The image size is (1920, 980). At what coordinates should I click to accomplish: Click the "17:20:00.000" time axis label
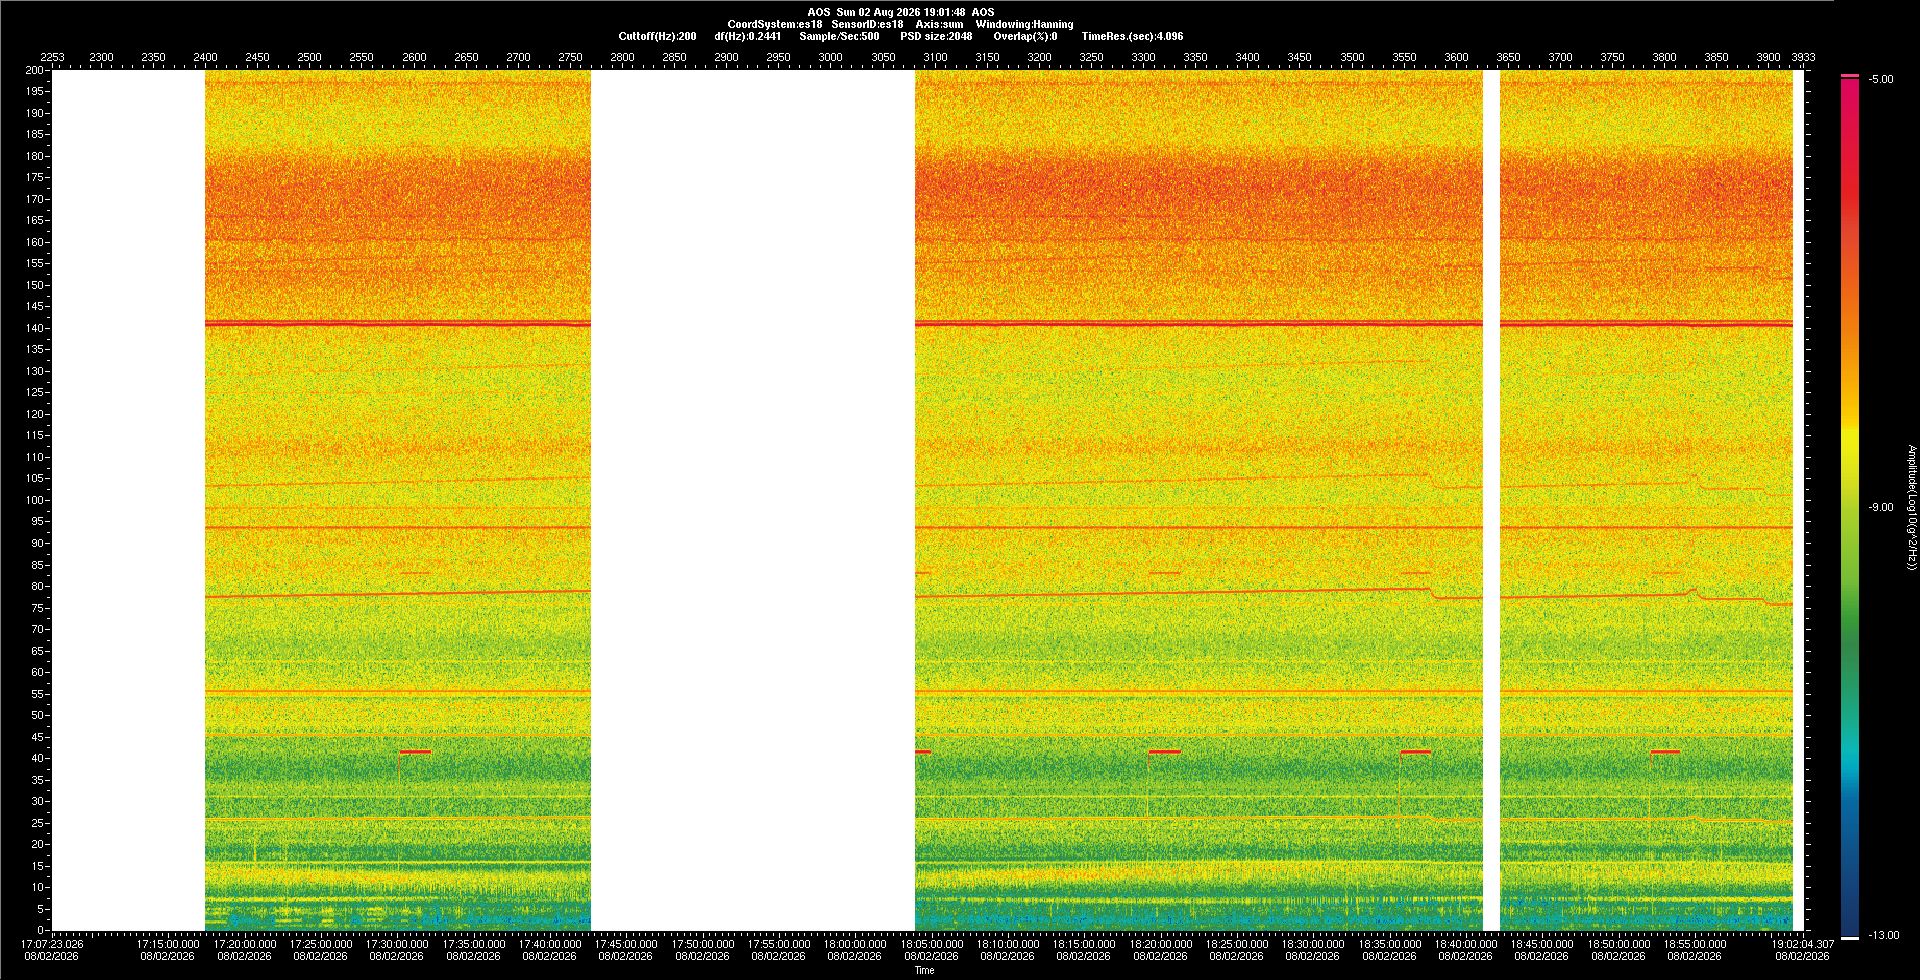[244, 943]
